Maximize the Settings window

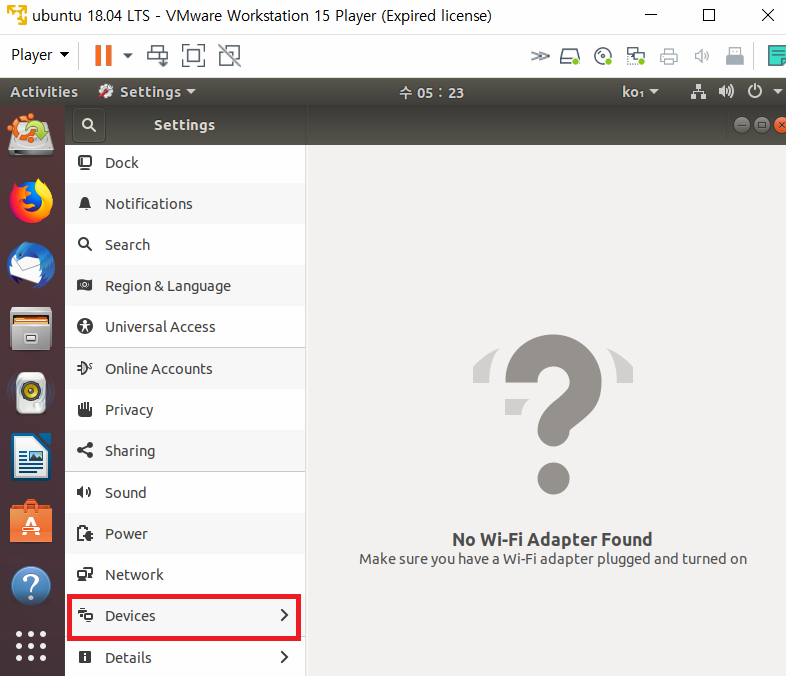pyautogui.click(x=762, y=124)
